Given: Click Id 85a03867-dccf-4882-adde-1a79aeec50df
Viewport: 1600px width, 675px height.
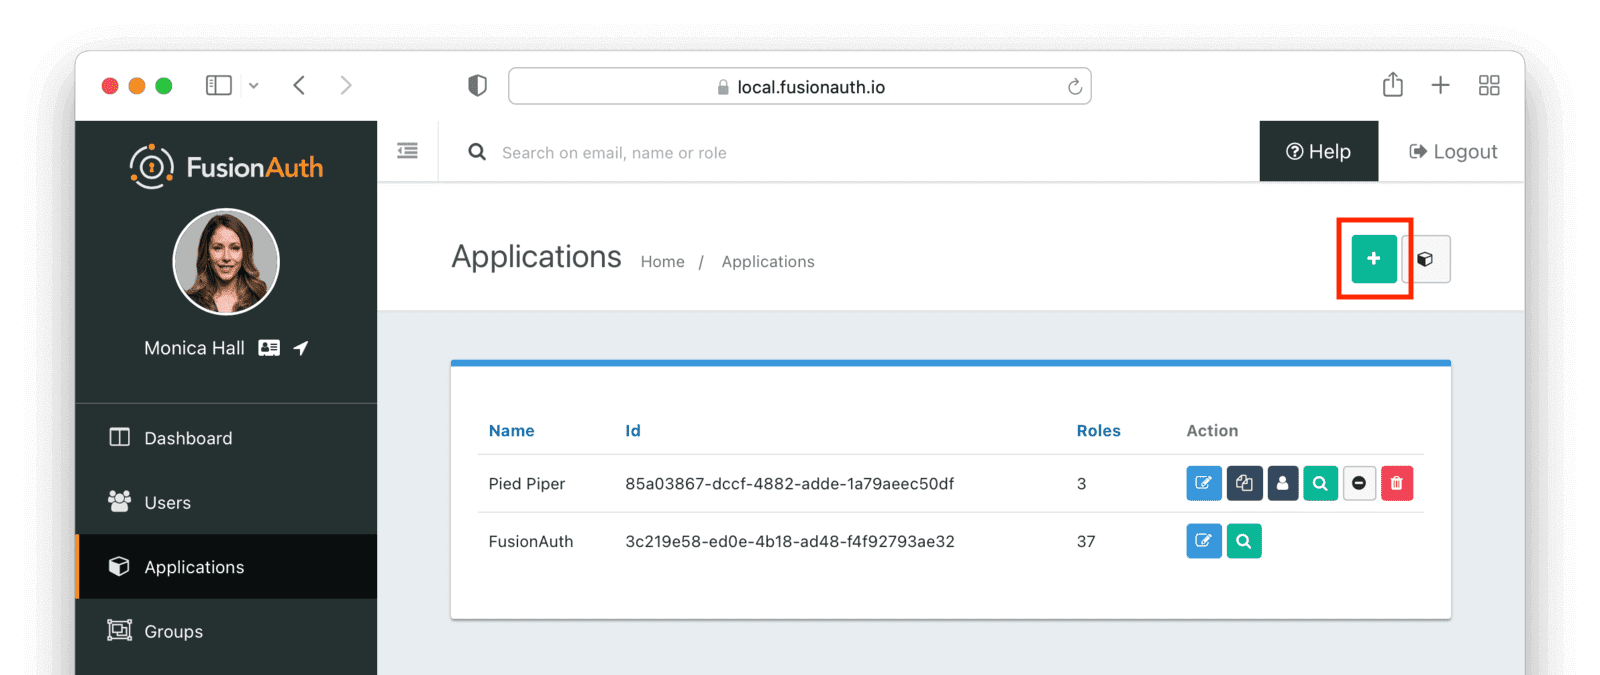Looking at the screenshot, I should tap(790, 484).
